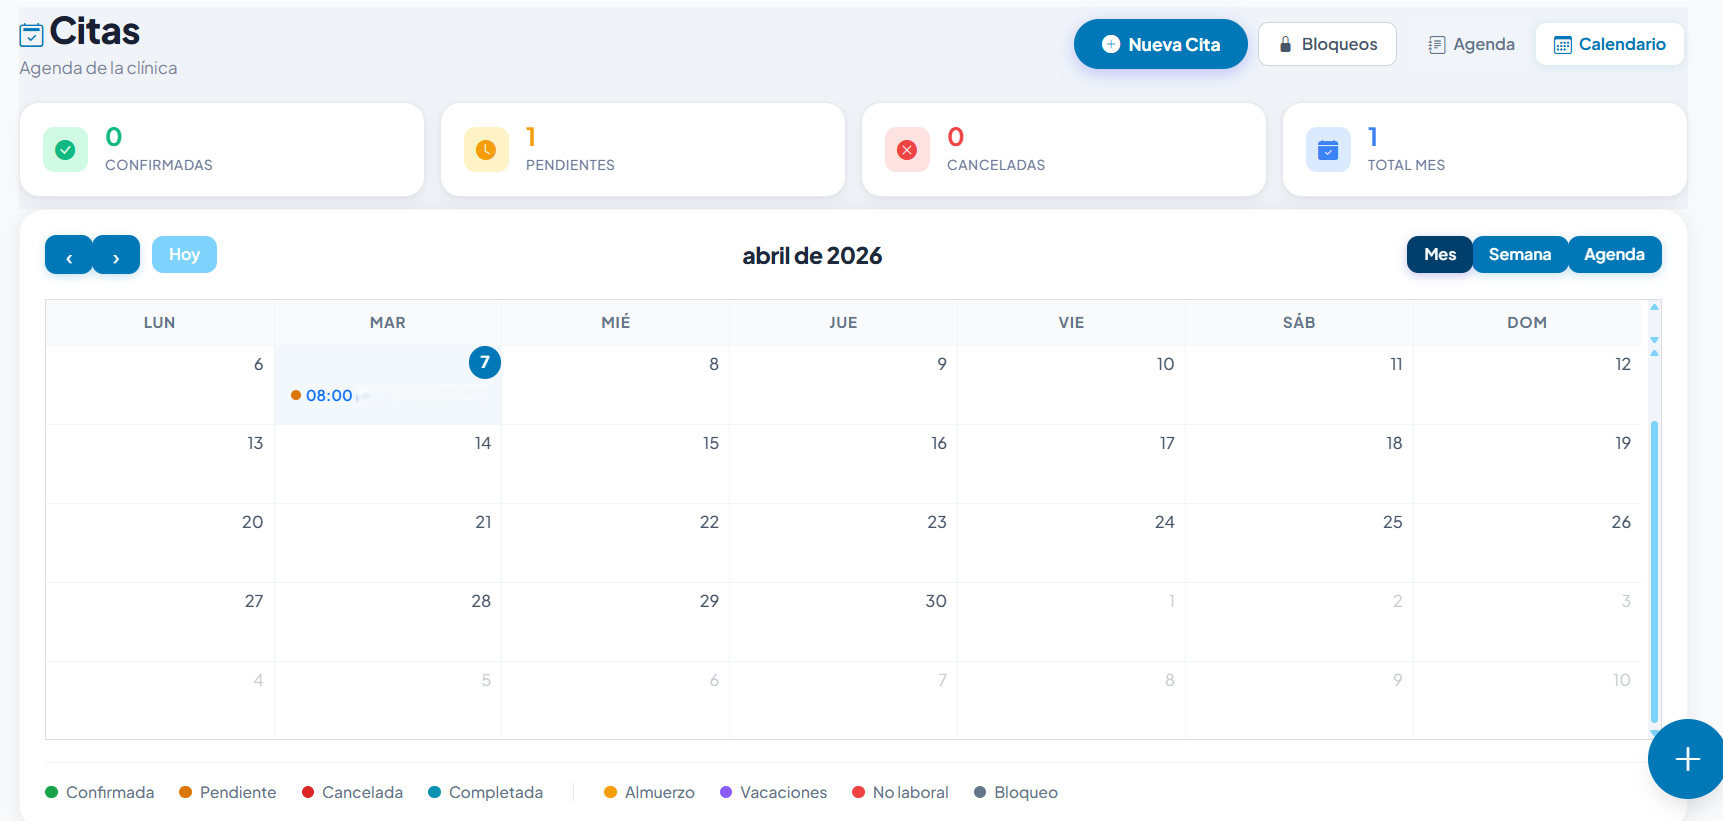Select the Calendario view tab
1723x821 pixels.
pos(1609,44)
